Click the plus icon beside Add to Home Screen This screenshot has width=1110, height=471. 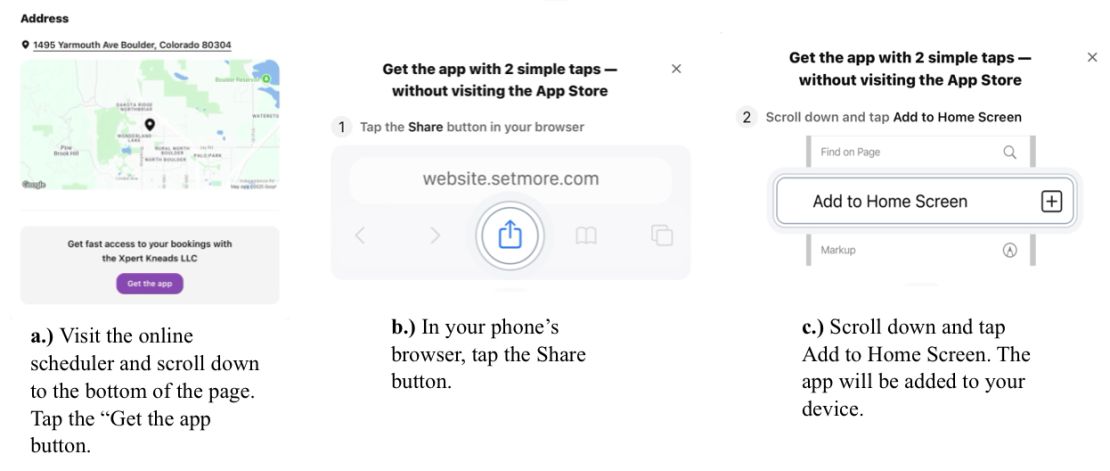pos(1052,202)
